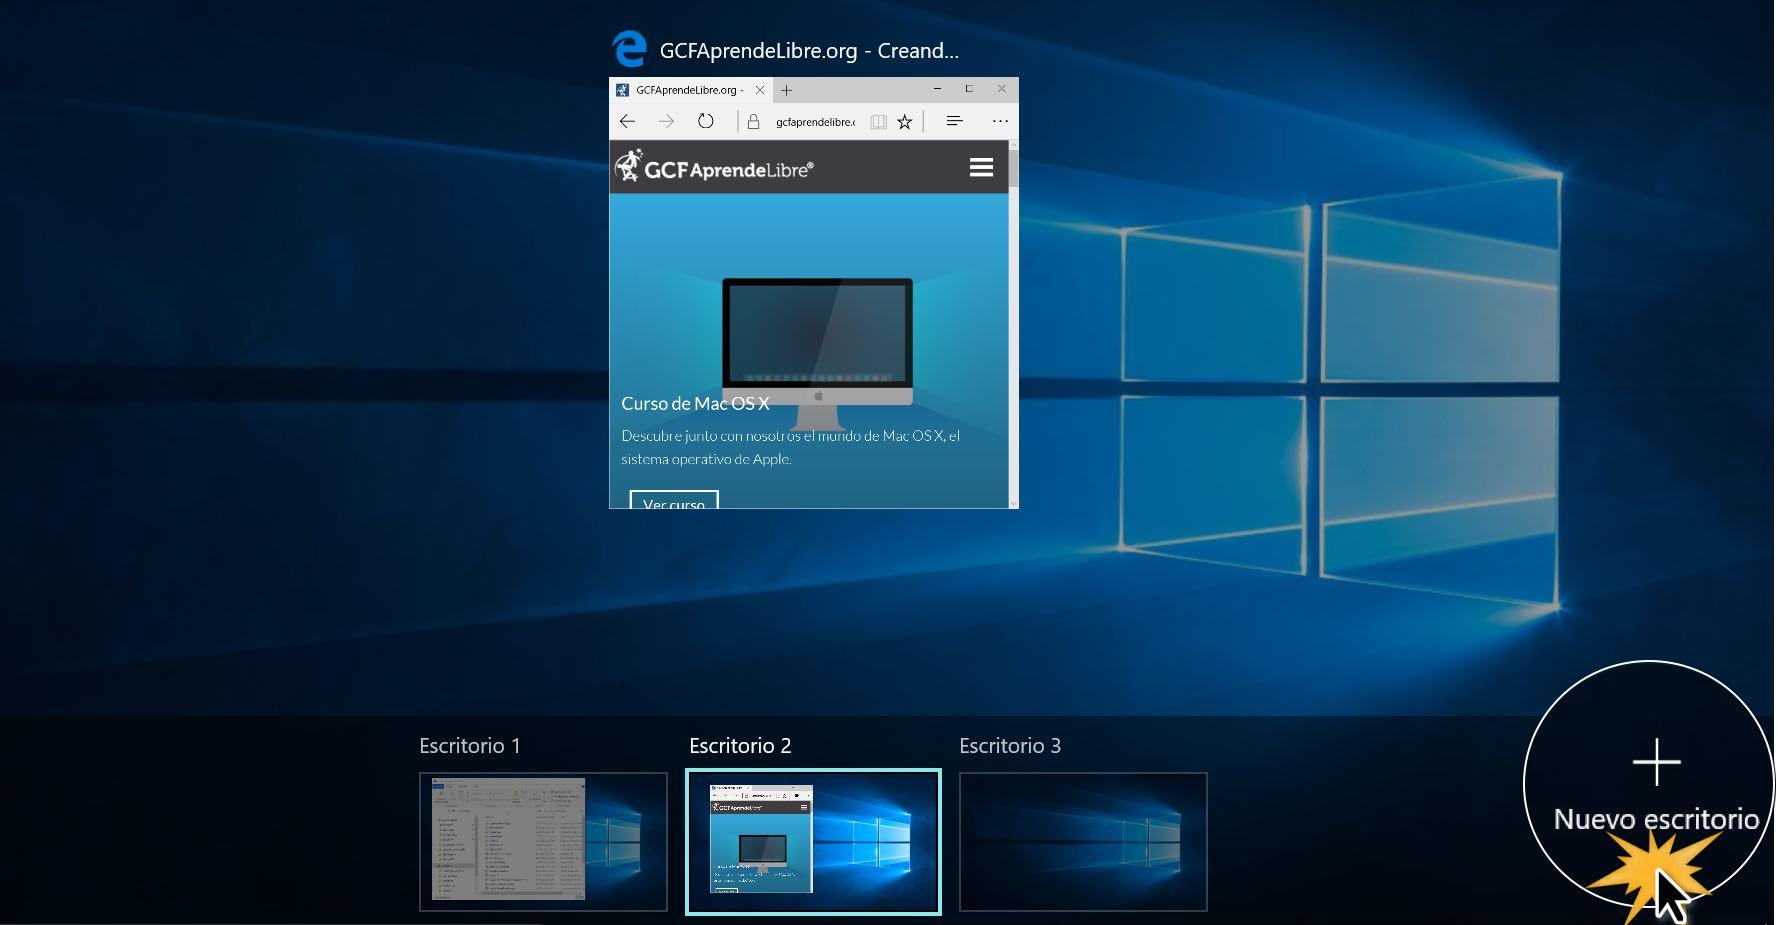This screenshot has height=925, width=1778.
Task: Close the GCFAprendeLibre.org tab
Action: (x=760, y=90)
